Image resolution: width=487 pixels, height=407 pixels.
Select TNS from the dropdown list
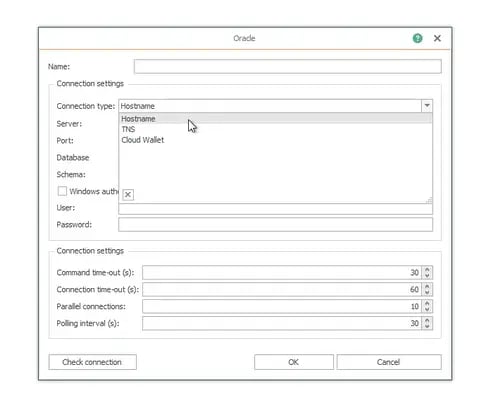(x=275, y=129)
